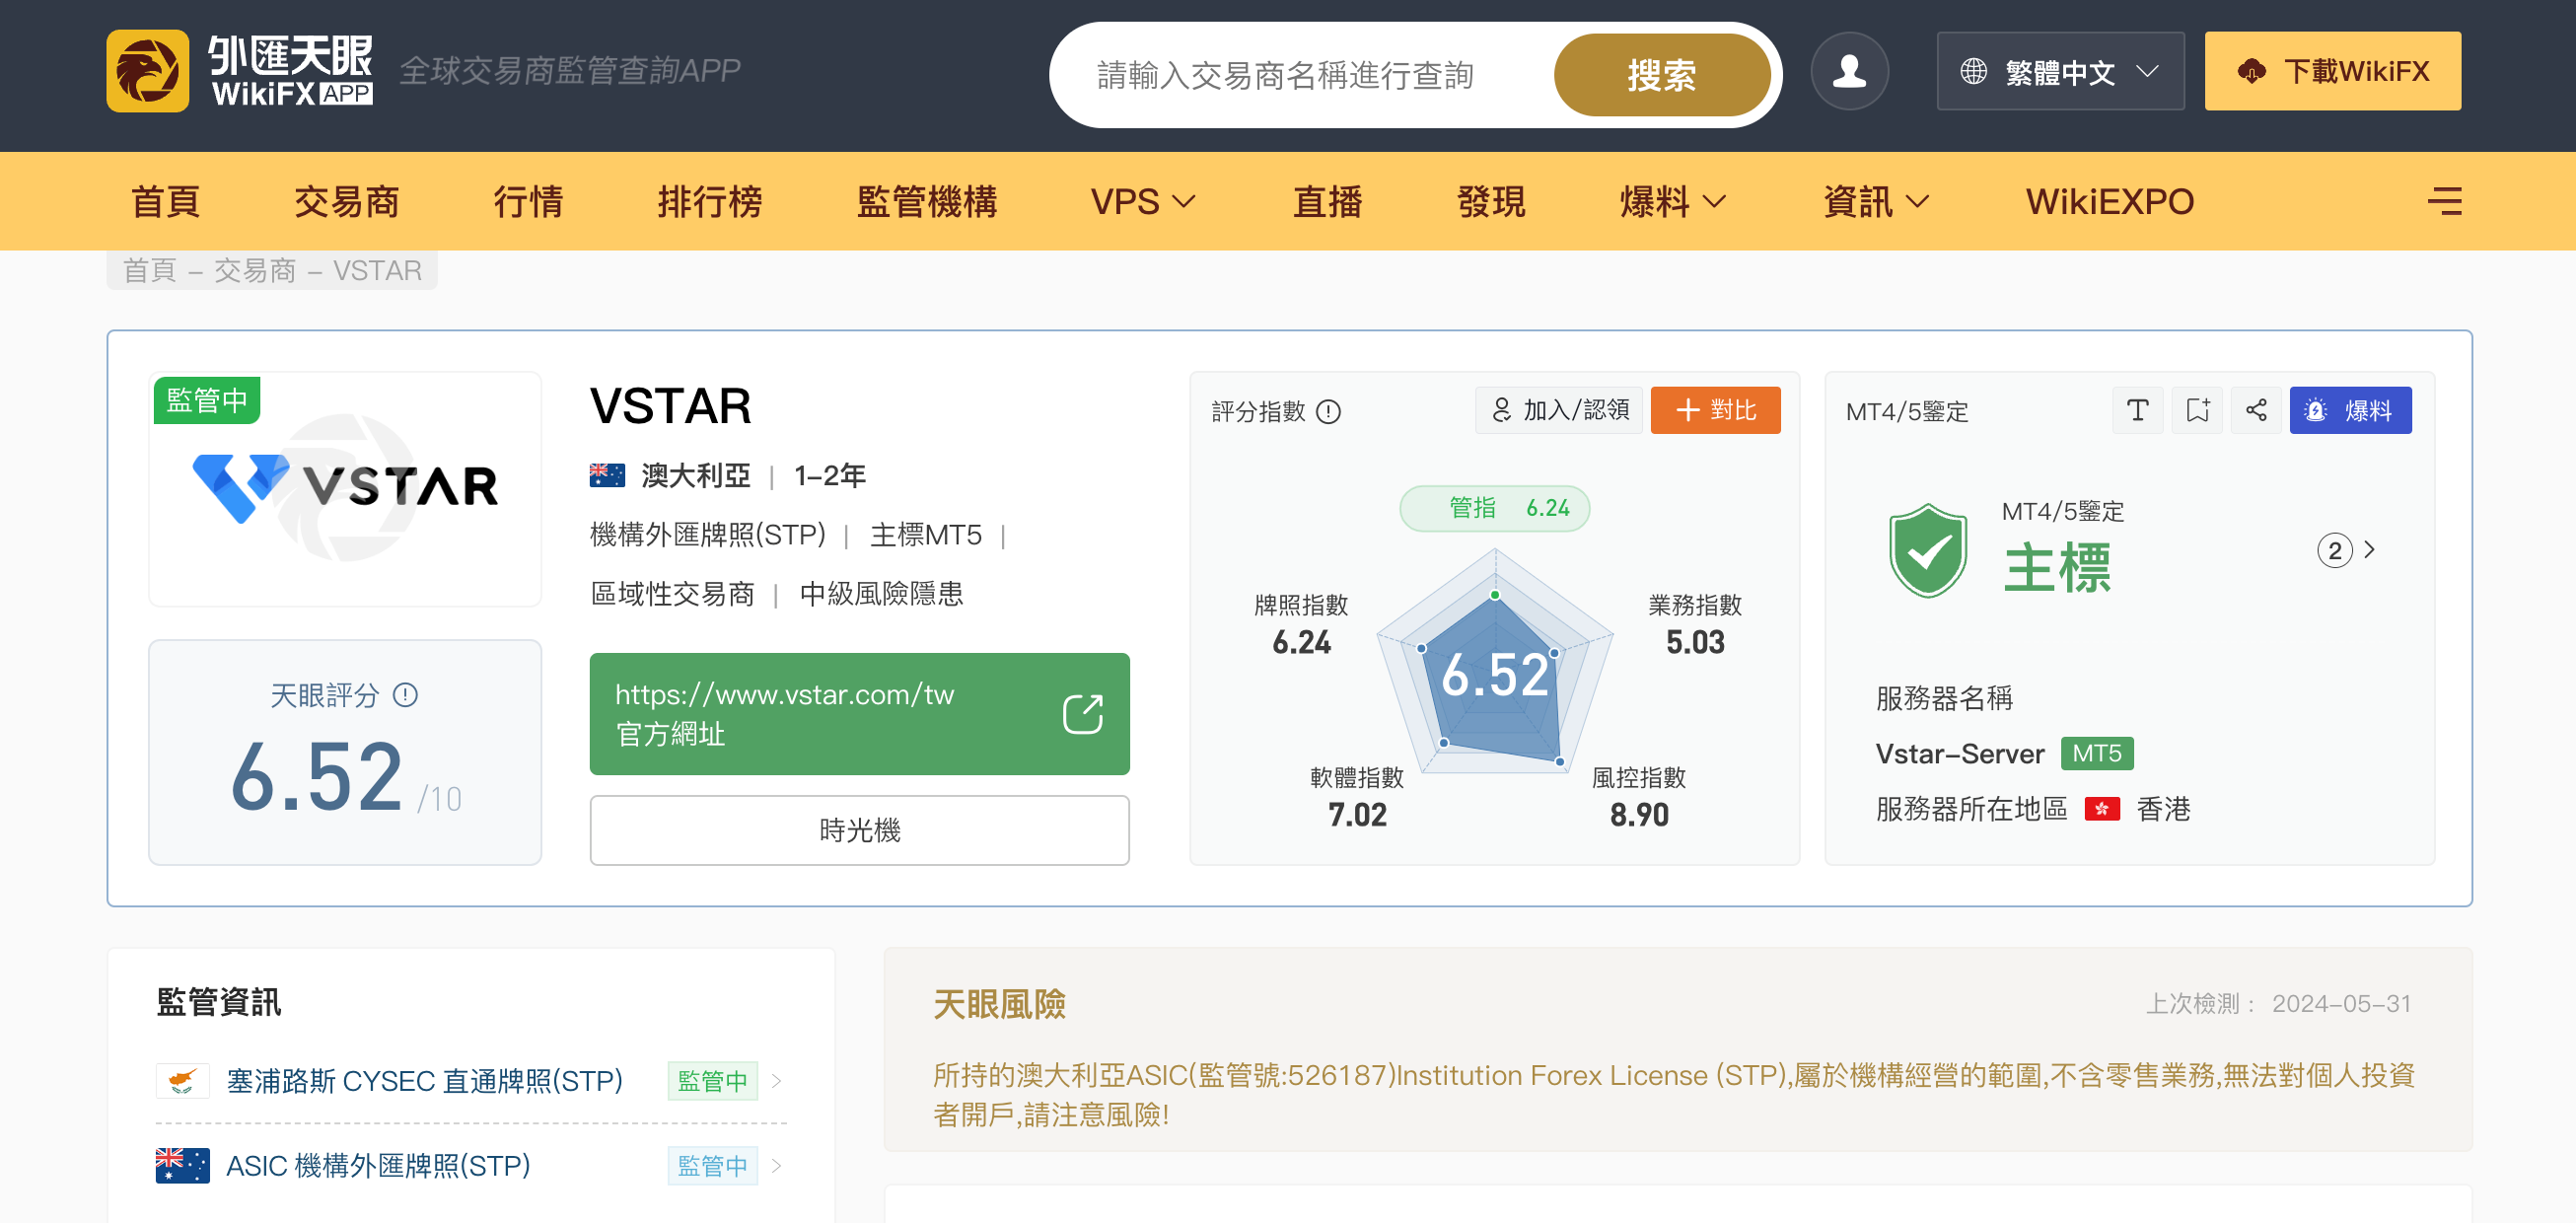Screen dimensions: 2576x1223
Task: Open the WikiEXPO menu item
Action: pyautogui.click(x=2108, y=201)
